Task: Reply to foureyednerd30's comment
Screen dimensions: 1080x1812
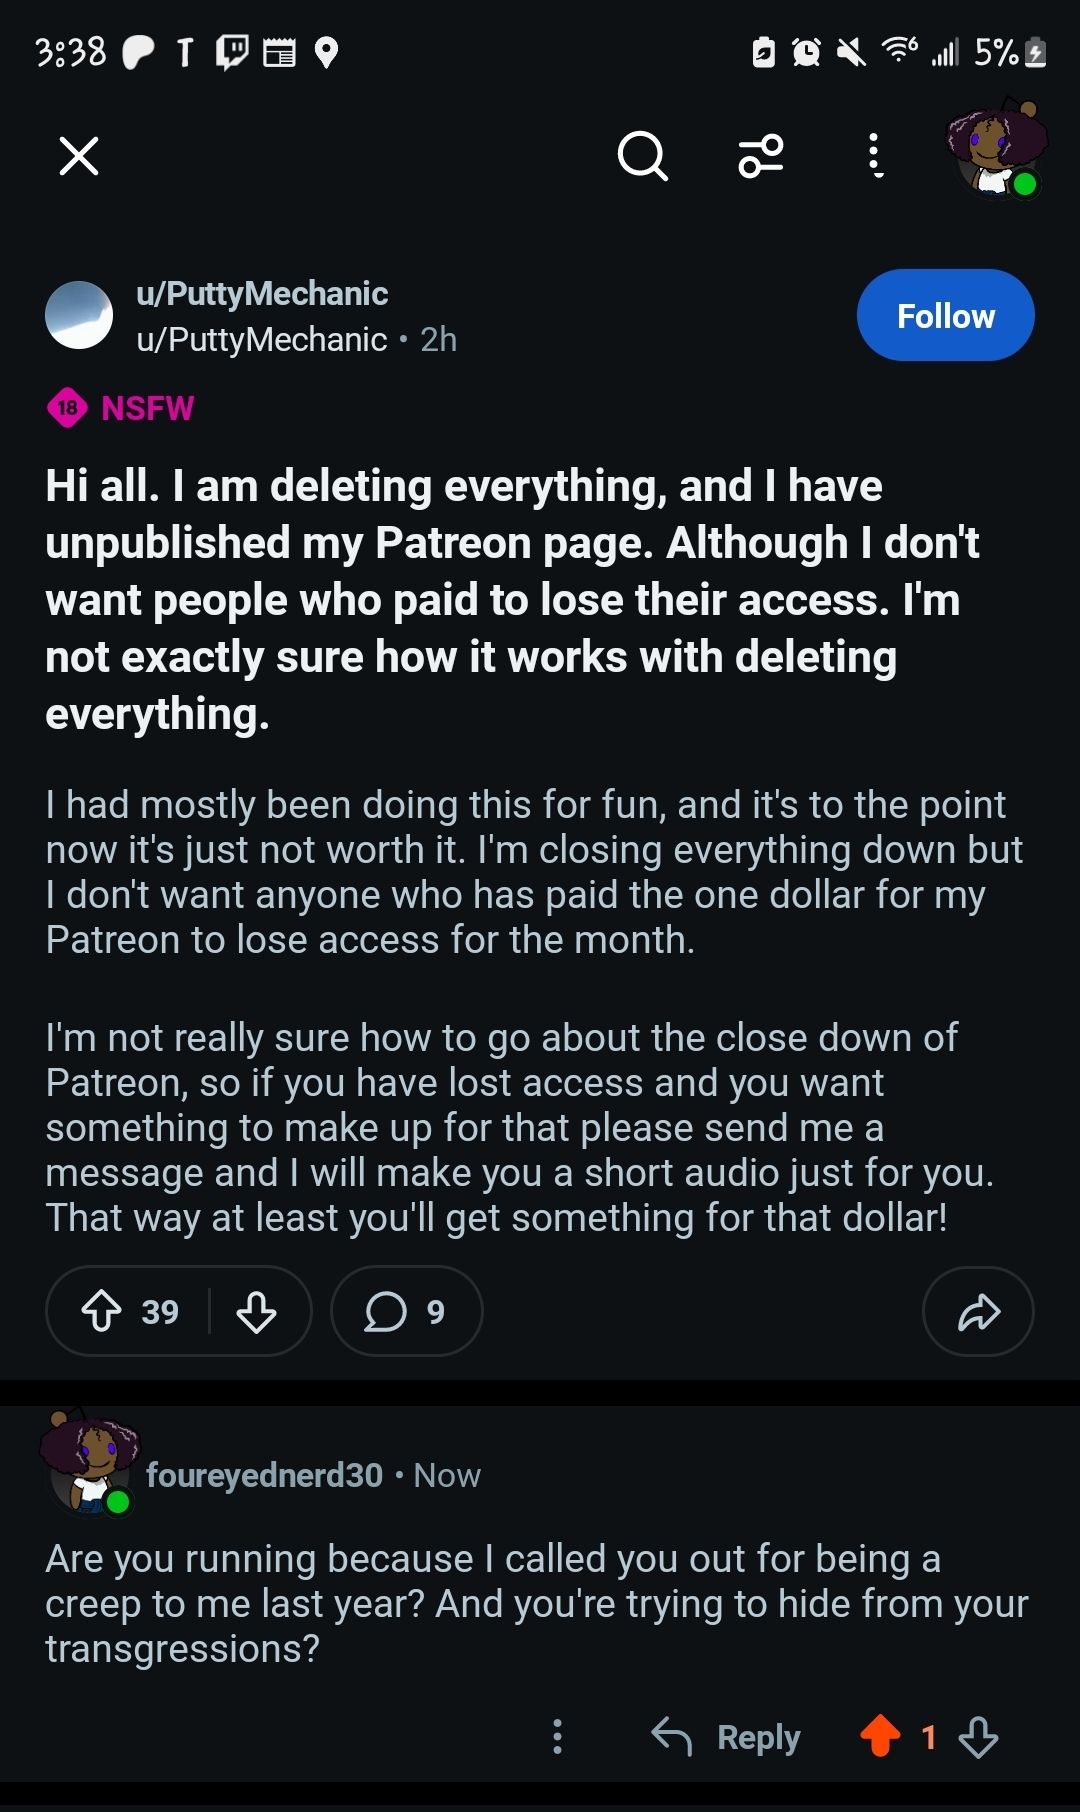Action: pos(726,1737)
